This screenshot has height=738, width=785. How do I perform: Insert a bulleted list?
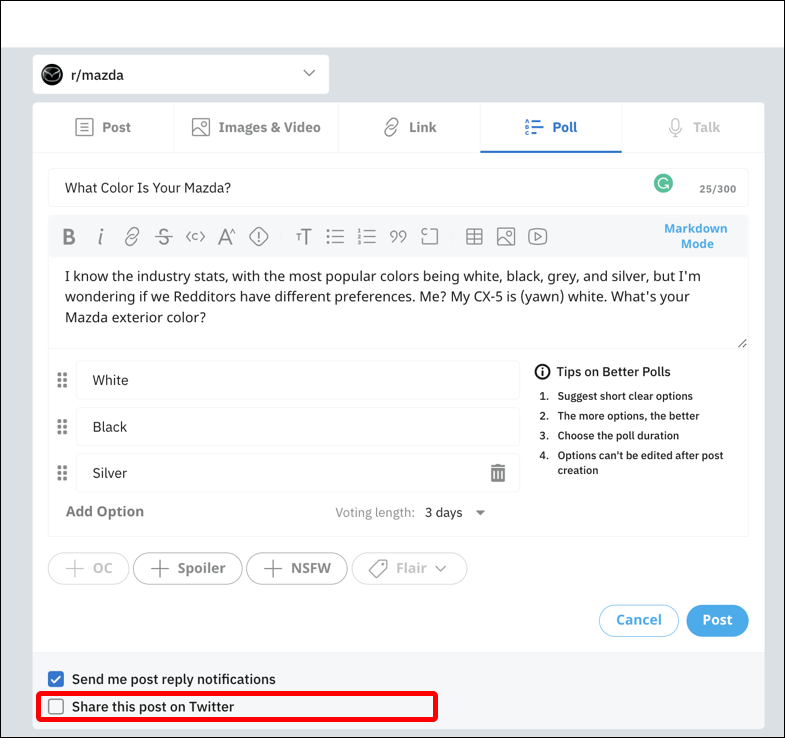(x=335, y=236)
